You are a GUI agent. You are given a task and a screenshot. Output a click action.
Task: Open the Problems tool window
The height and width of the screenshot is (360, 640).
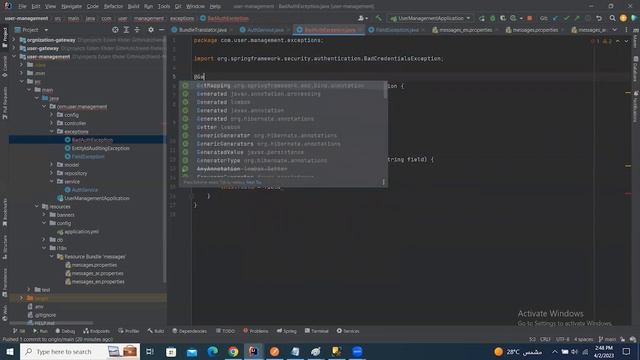tap(256, 331)
